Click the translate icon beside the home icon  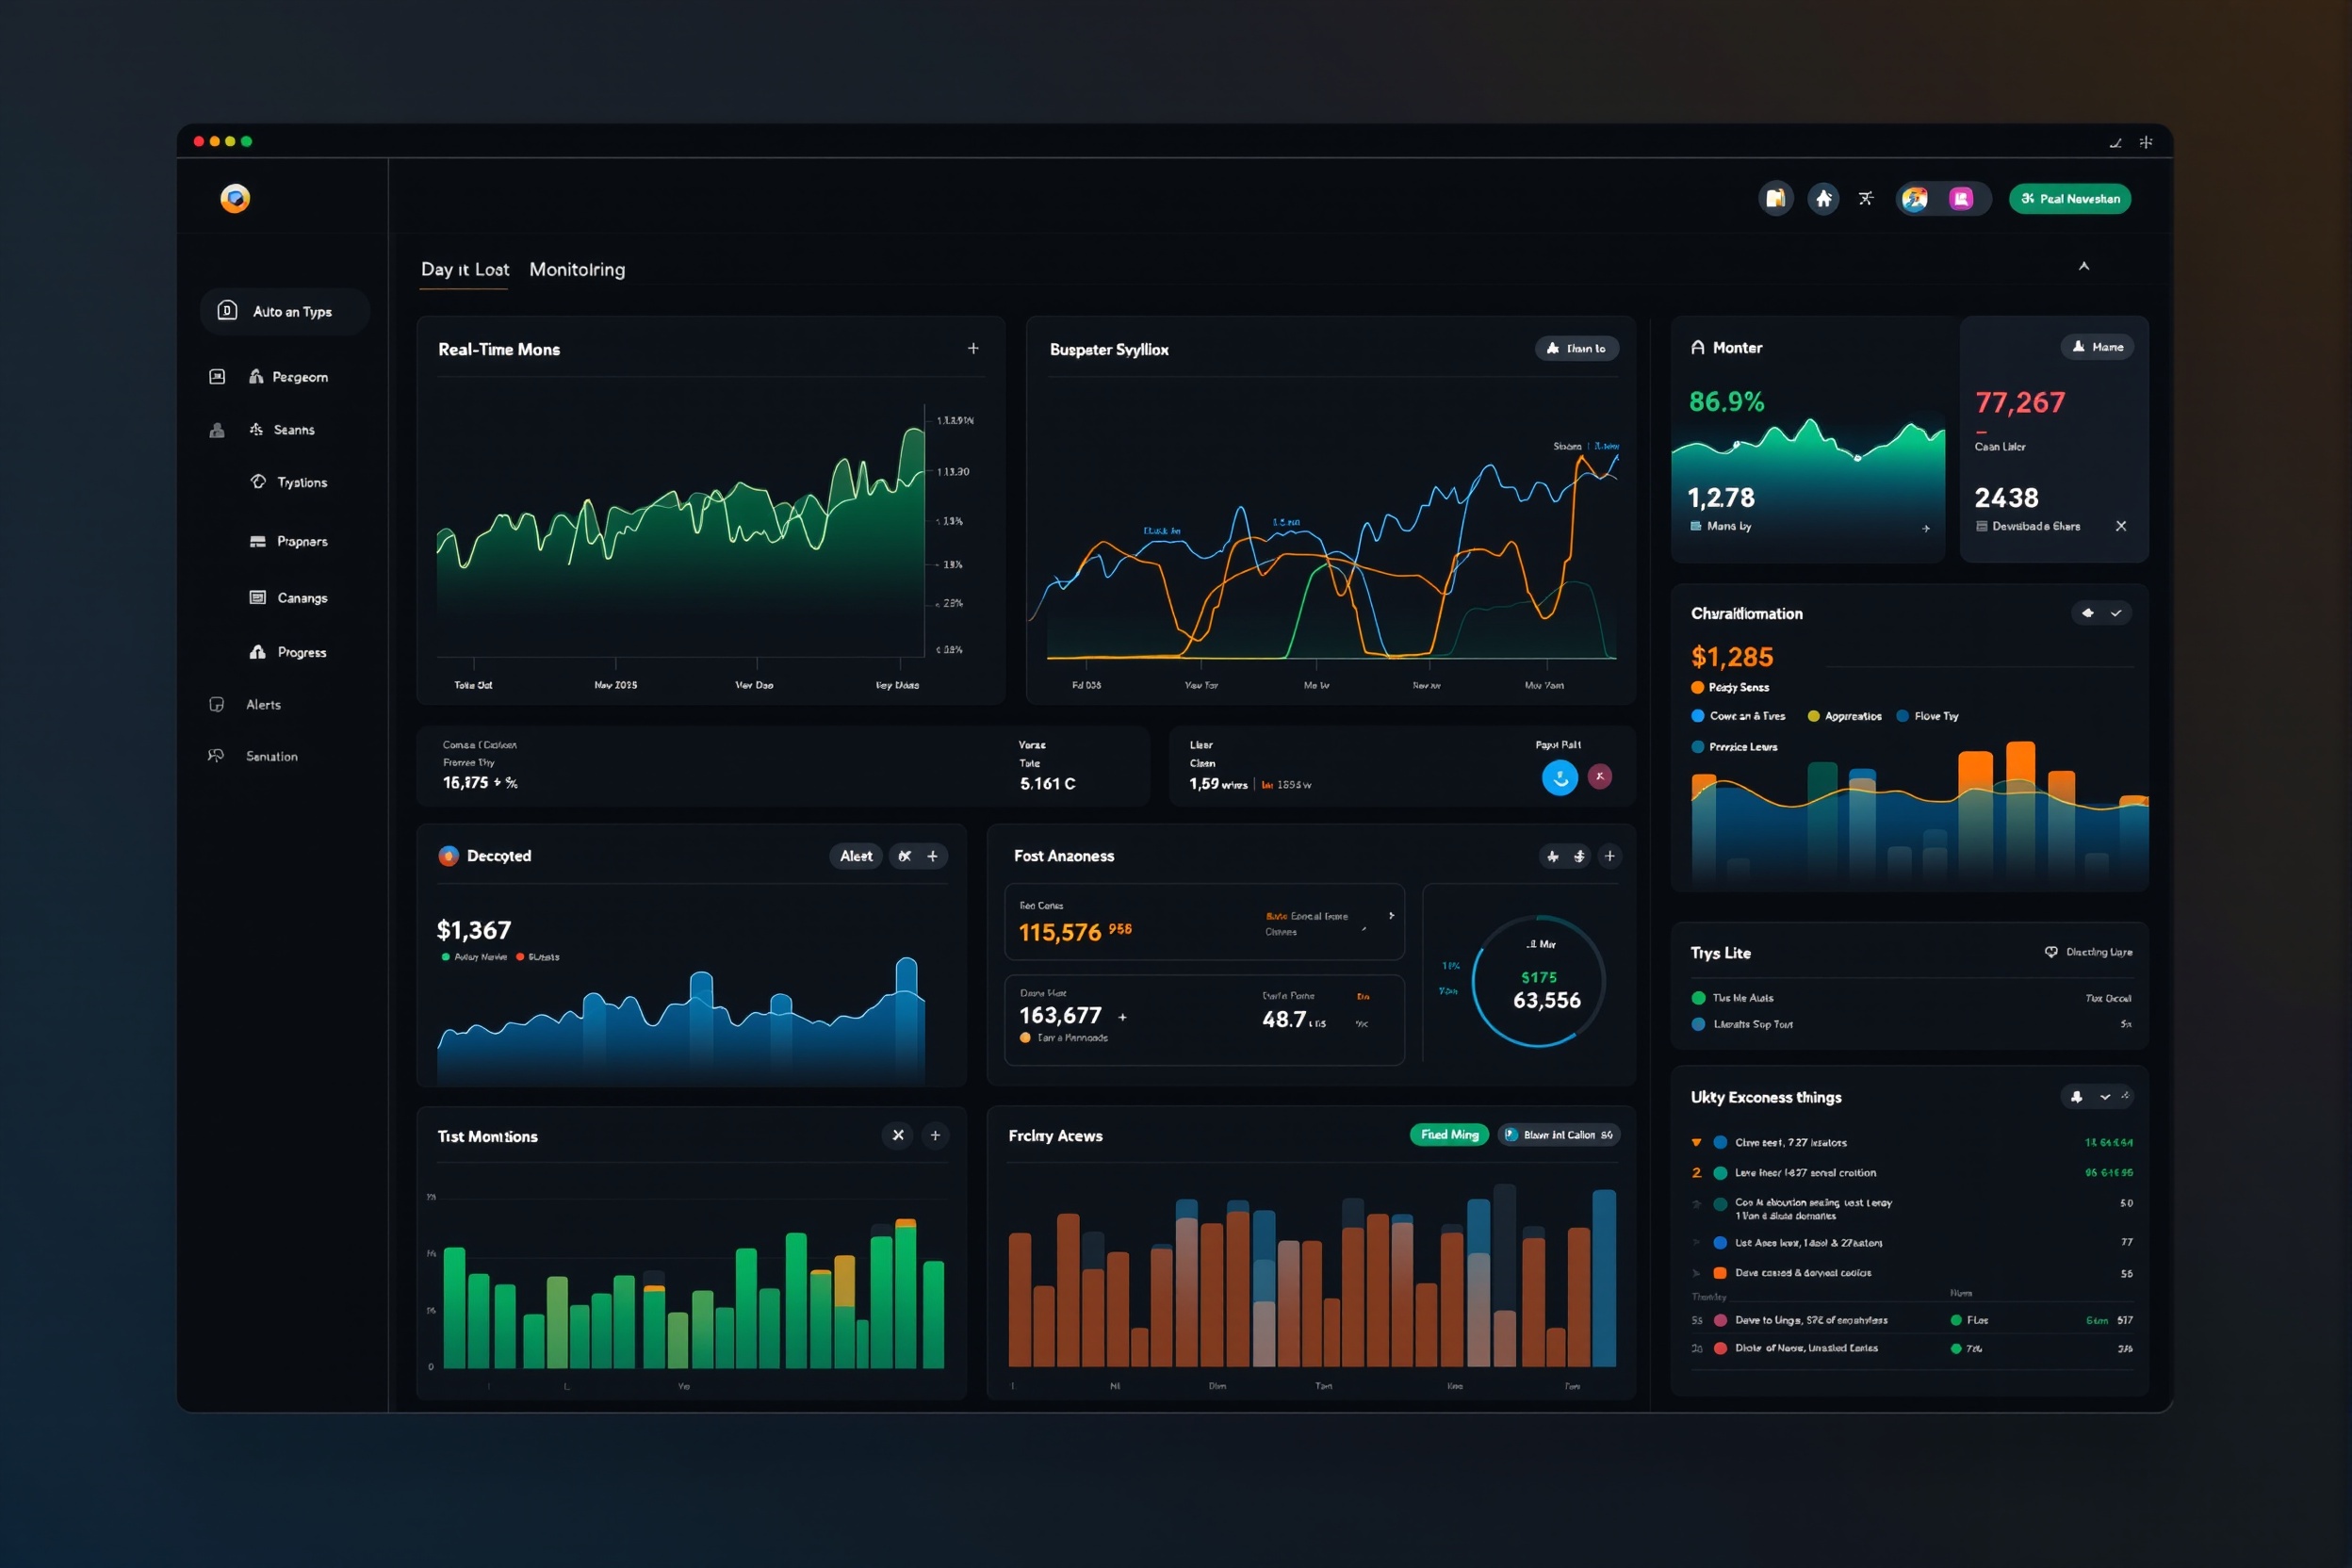[x=1866, y=198]
